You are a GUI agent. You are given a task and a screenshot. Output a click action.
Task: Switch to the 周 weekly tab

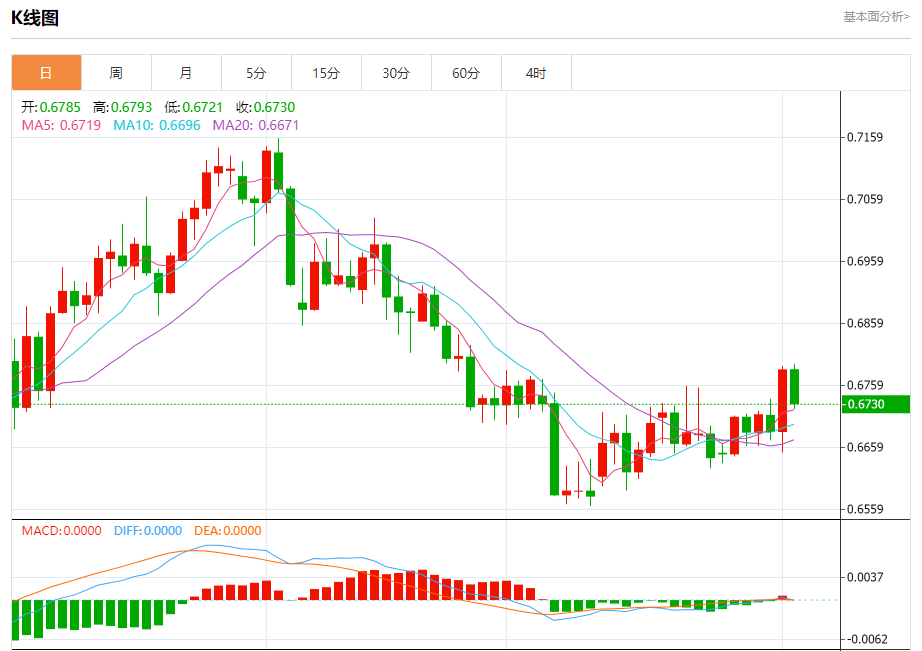(x=116, y=73)
